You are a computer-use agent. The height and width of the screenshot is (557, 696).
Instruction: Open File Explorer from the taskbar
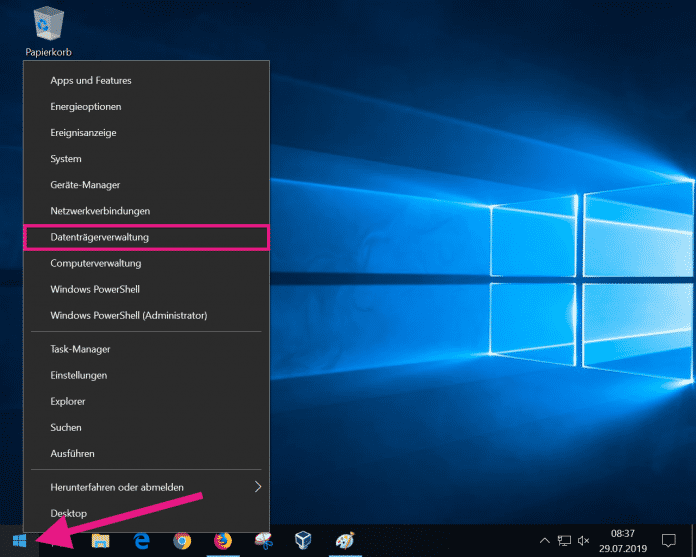(x=101, y=541)
